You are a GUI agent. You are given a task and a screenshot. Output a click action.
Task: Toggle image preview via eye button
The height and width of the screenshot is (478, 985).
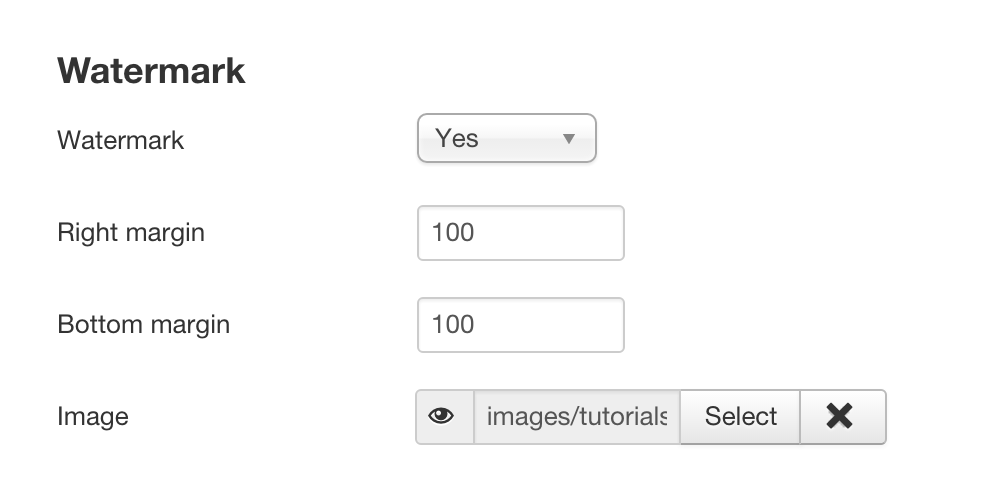pyautogui.click(x=445, y=416)
